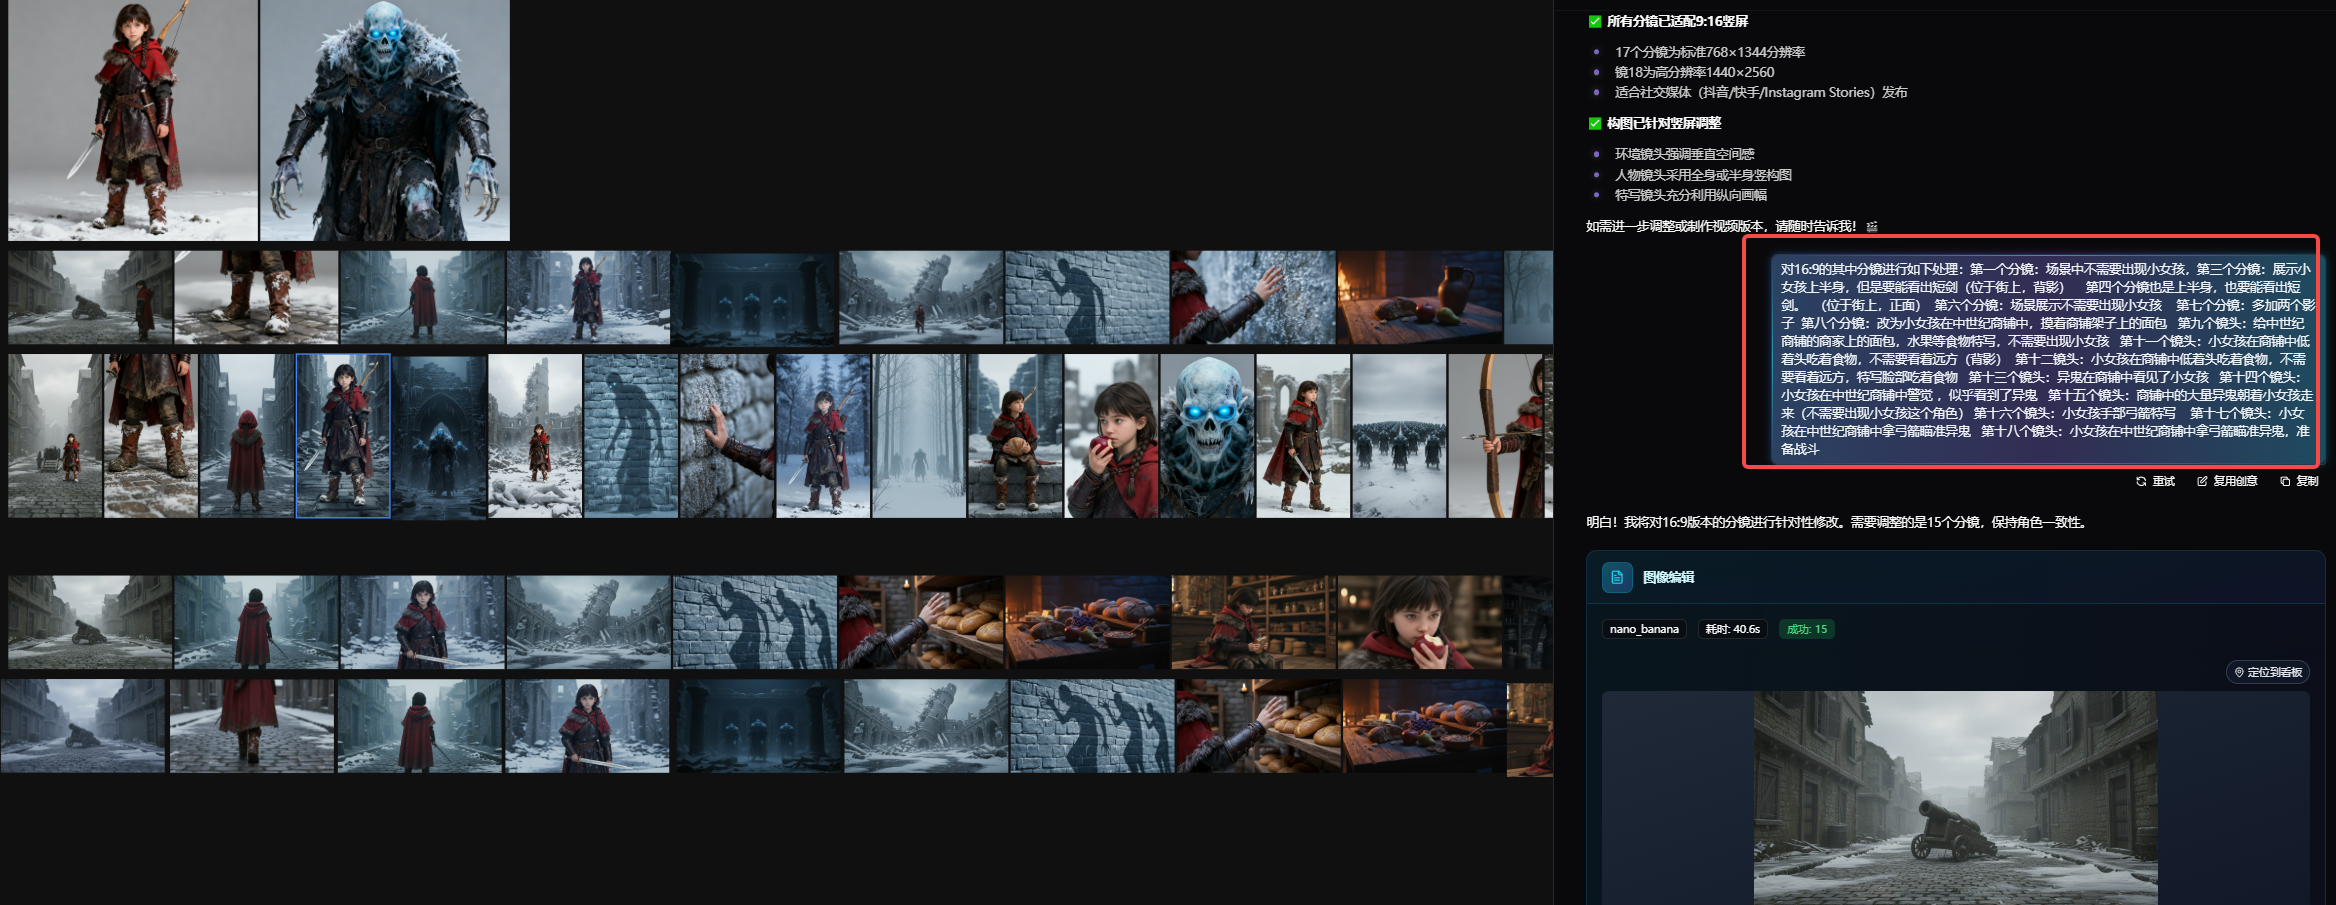The height and width of the screenshot is (905, 2336).
Task: Click the 复用创意 reuse idea button
Action: pyautogui.click(x=2227, y=481)
